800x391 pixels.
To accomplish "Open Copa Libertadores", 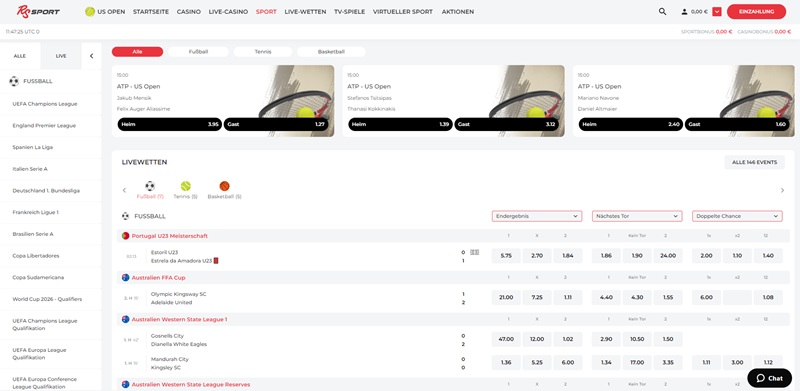I will coord(36,256).
